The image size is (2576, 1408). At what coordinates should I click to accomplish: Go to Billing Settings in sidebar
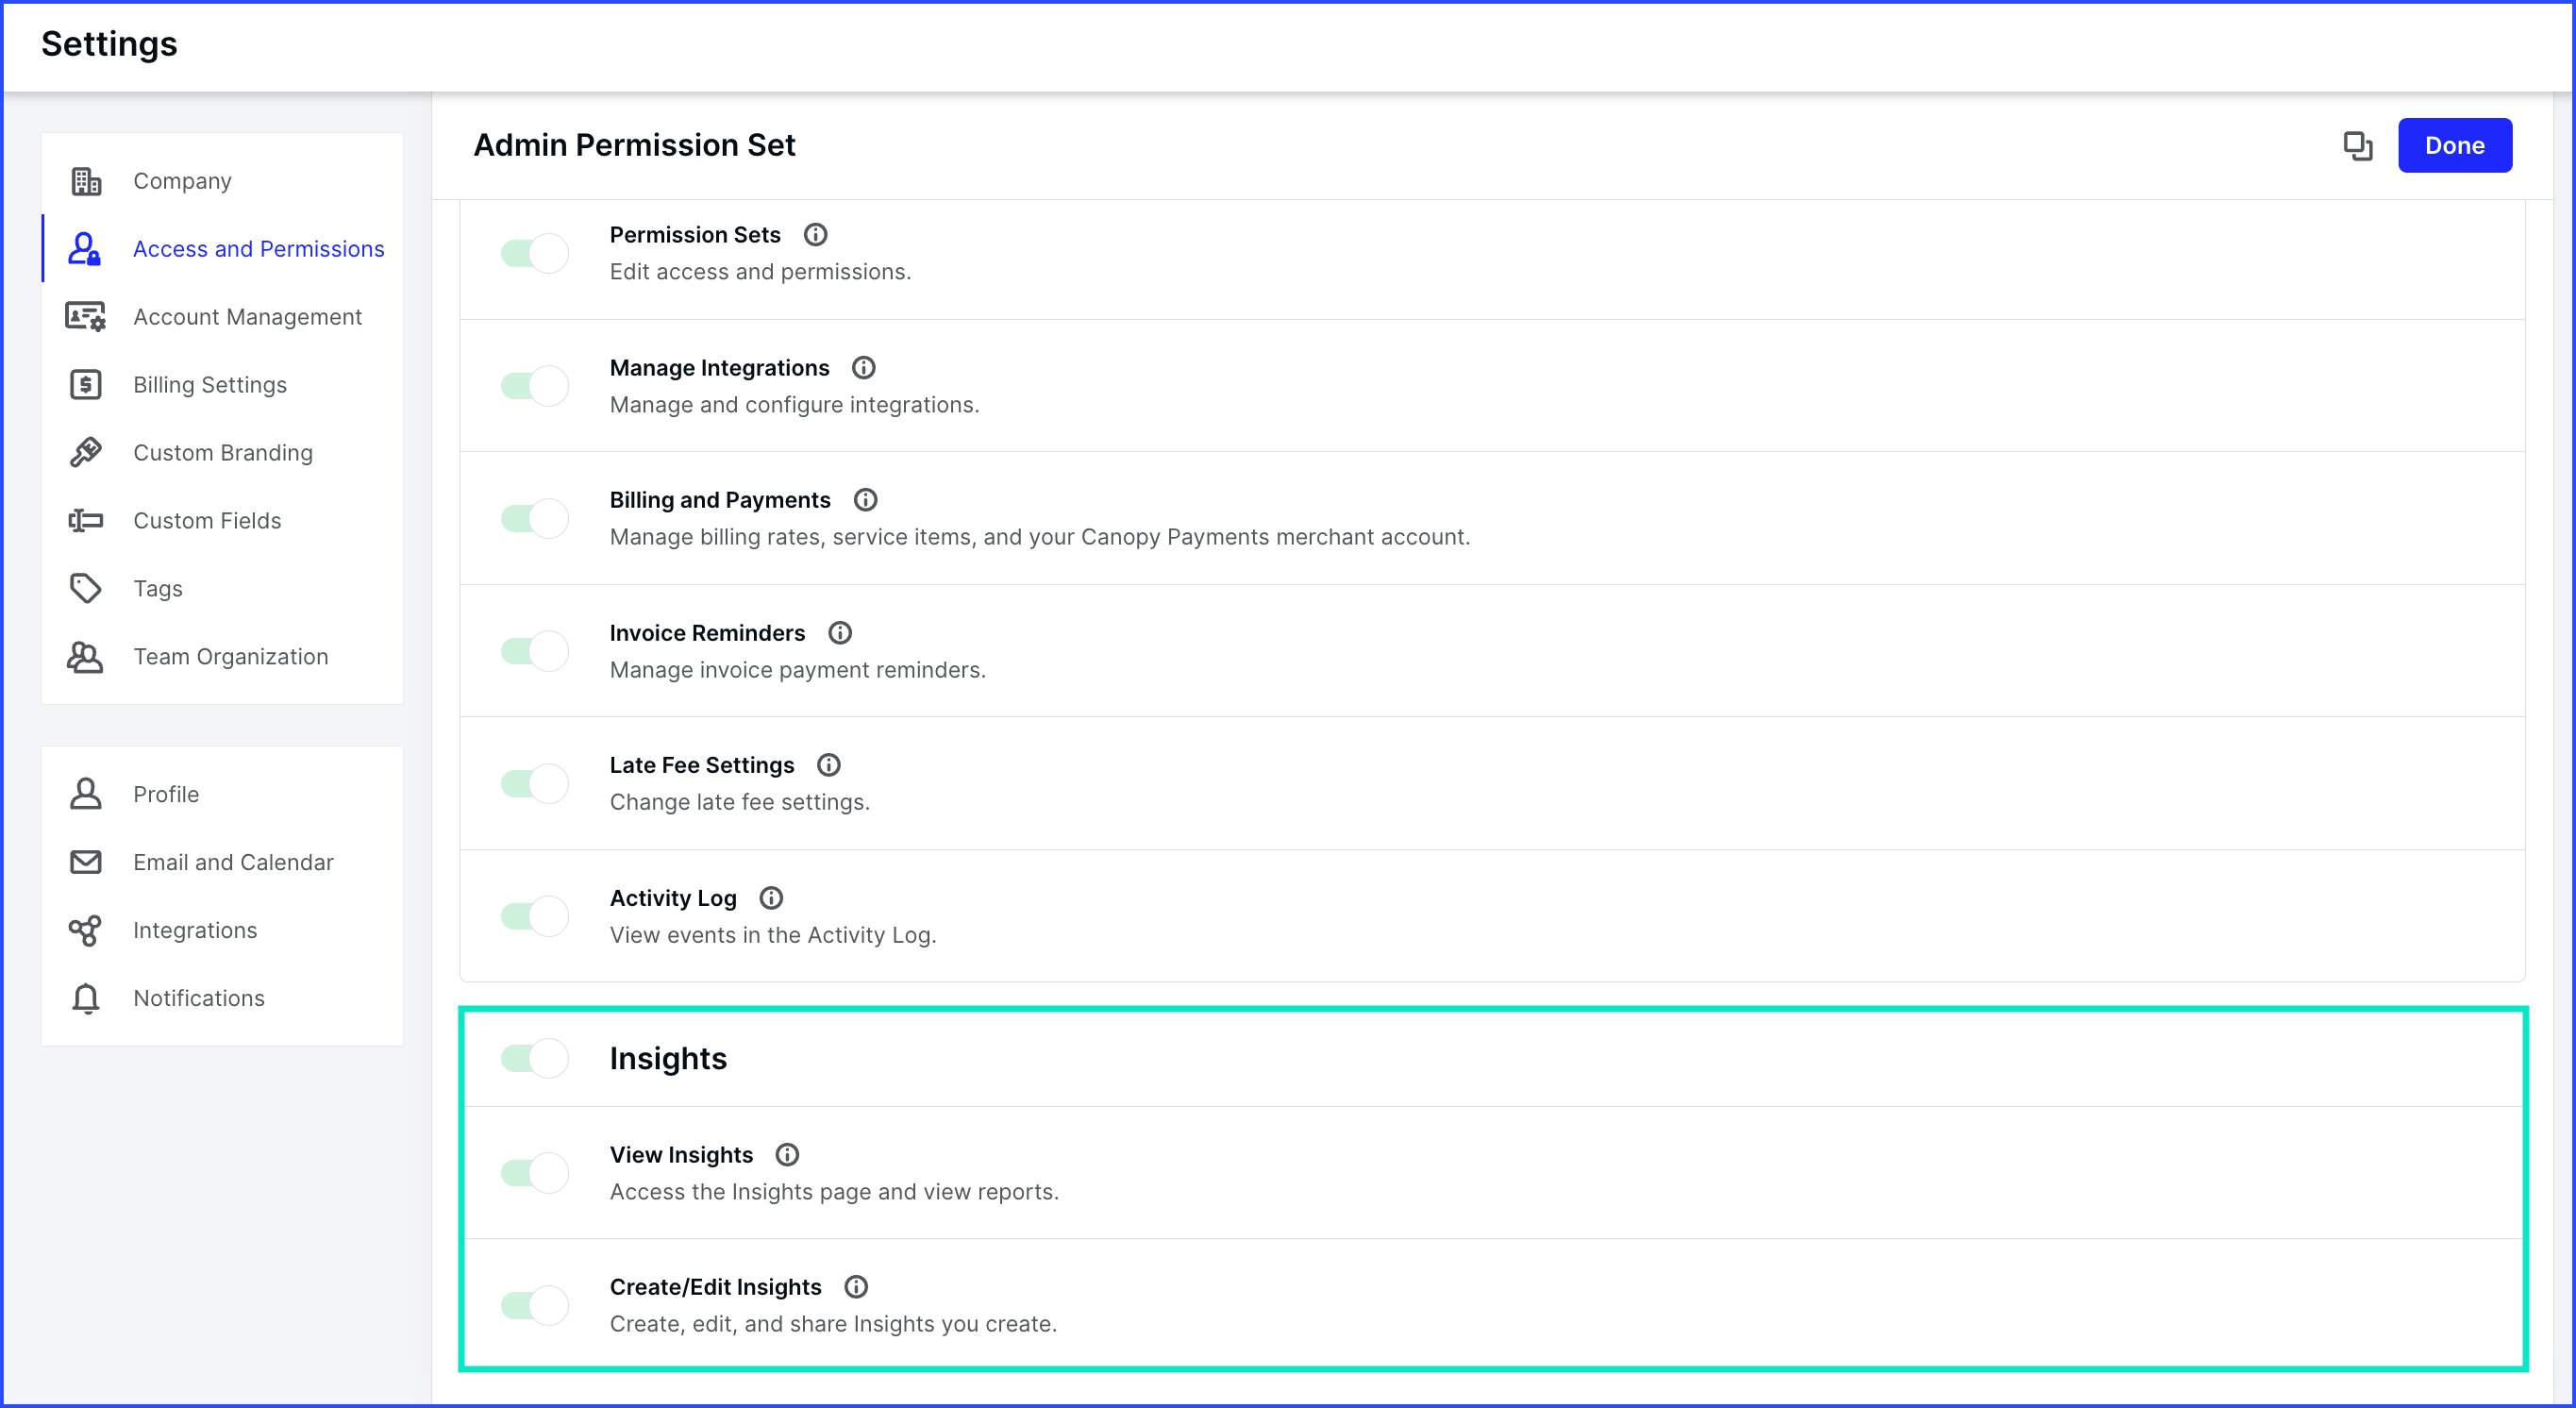(x=209, y=385)
